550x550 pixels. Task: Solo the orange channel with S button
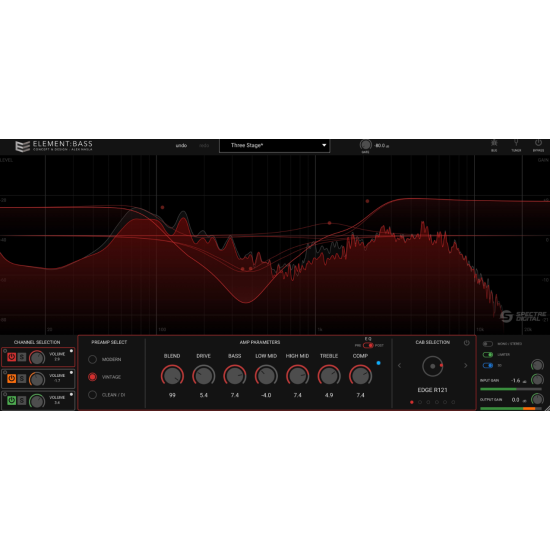22,378
